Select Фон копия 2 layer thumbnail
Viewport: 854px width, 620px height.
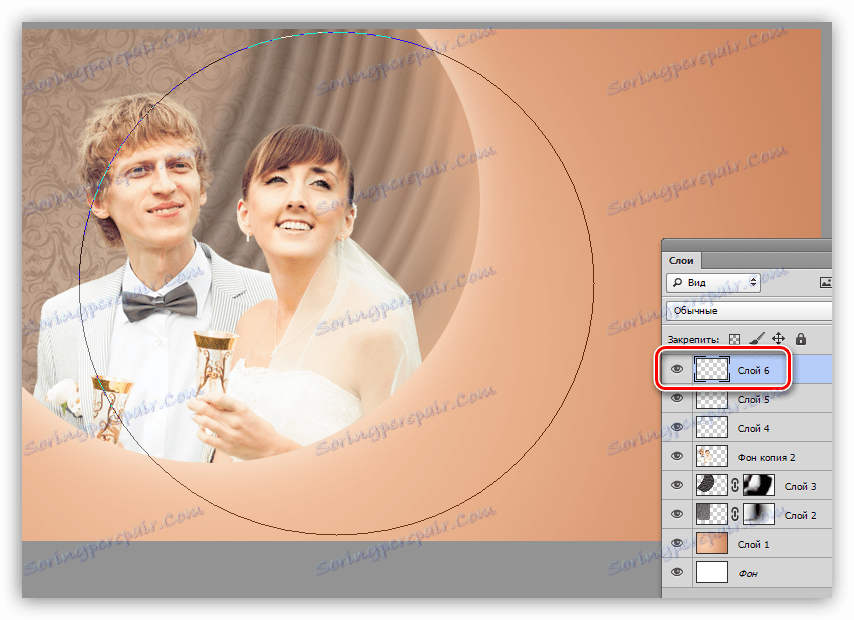tap(711, 457)
